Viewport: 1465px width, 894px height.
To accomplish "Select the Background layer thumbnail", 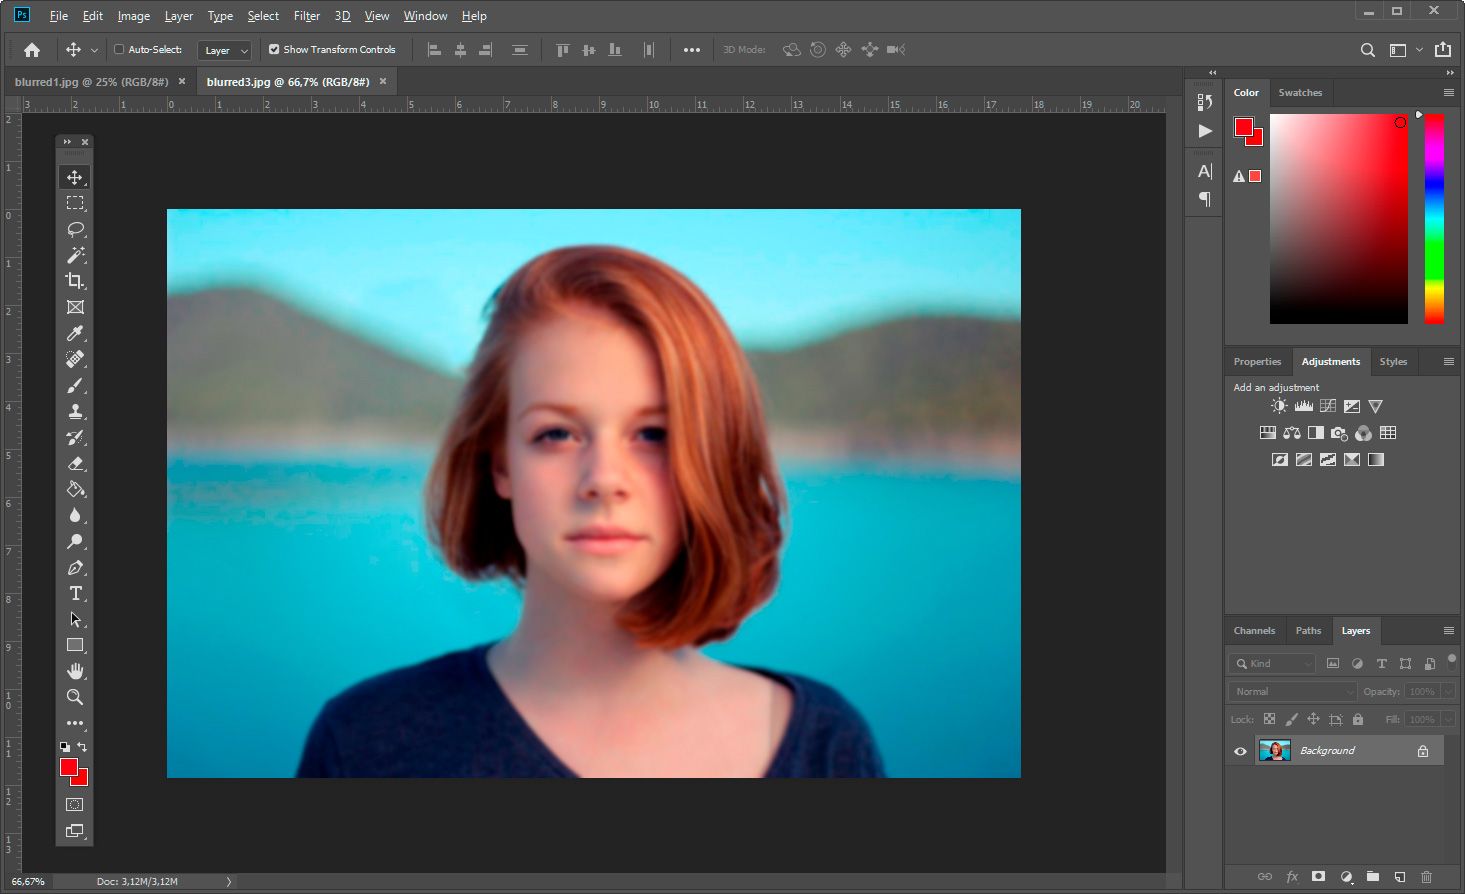I will pyautogui.click(x=1274, y=750).
